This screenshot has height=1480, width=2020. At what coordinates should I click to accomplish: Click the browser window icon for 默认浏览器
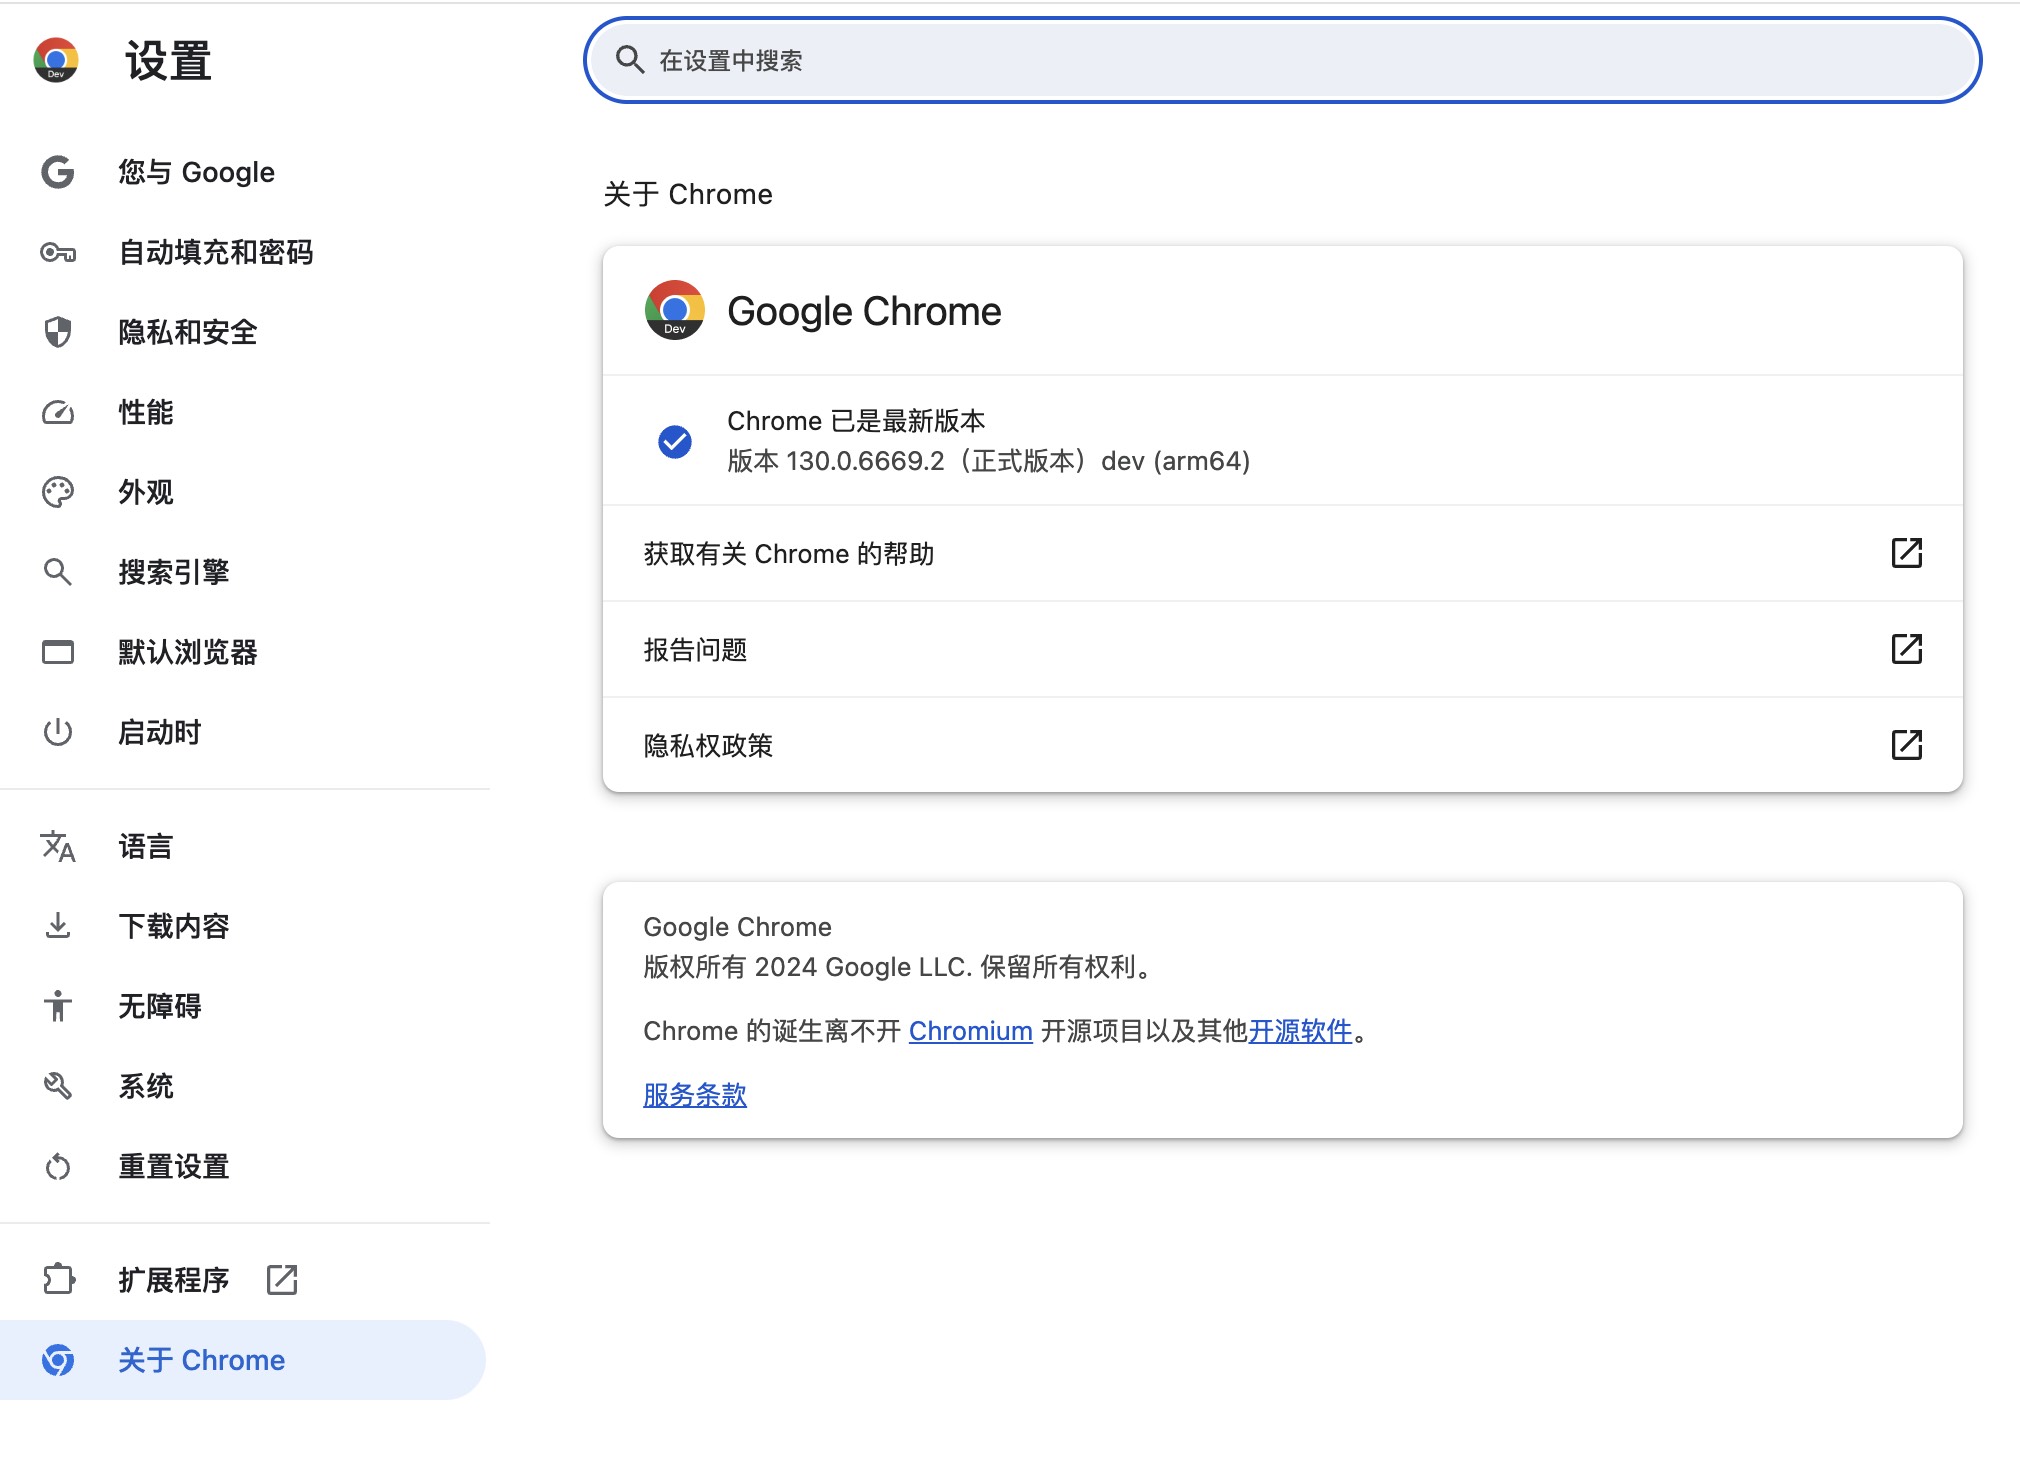pyautogui.click(x=58, y=652)
